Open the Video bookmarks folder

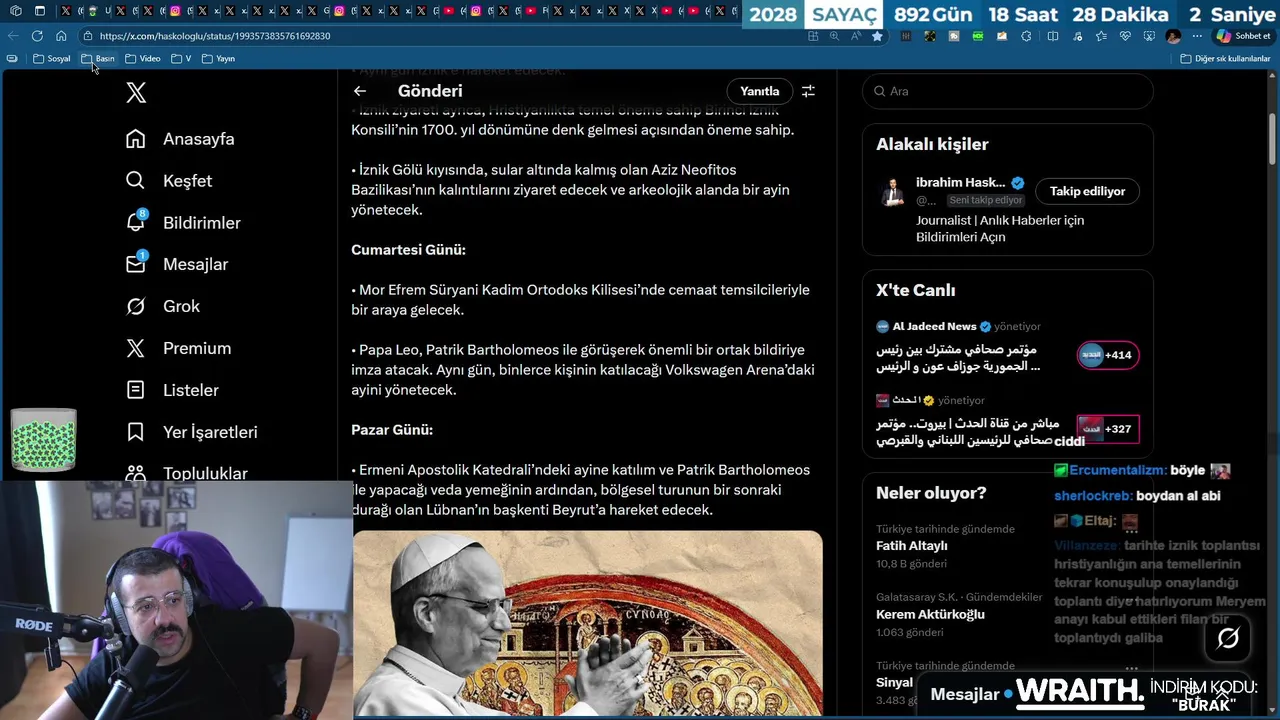tap(142, 59)
